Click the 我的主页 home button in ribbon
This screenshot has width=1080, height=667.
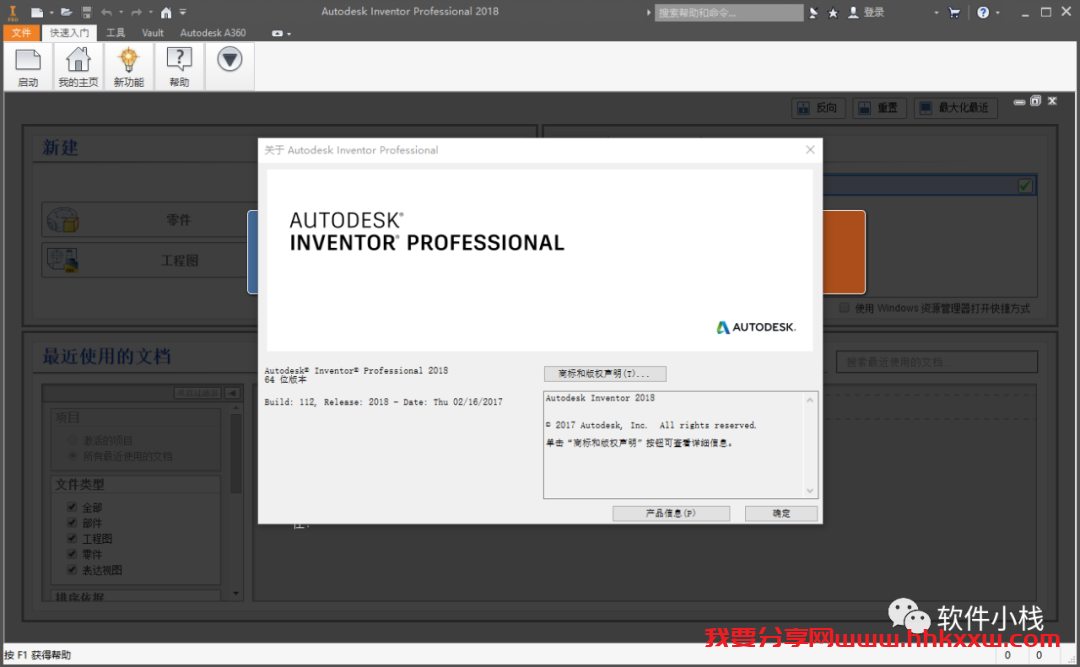click(78, 67)
